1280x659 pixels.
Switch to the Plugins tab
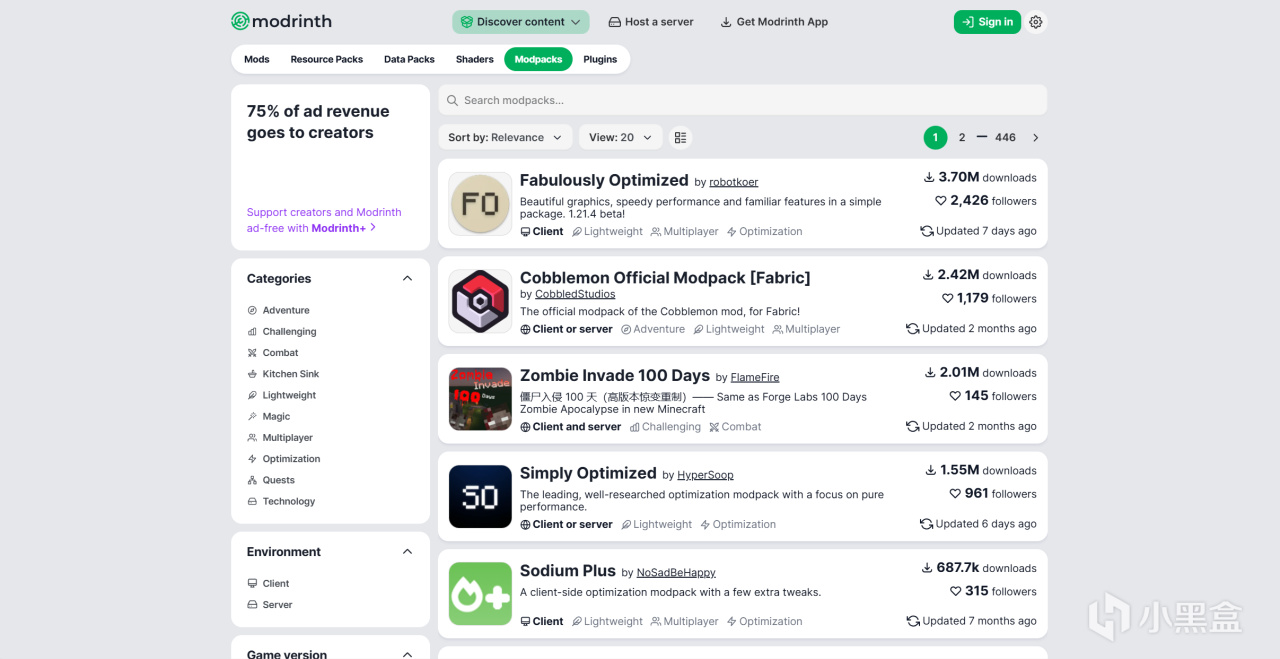pyautogui.click(x=600, y=59)
